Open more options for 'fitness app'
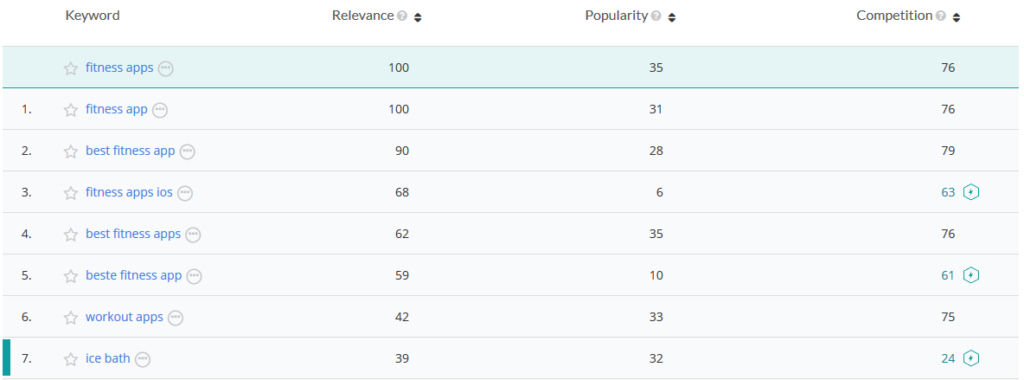Image resolution: width=1024 pixels, height=380 pixels. (160, 110)
